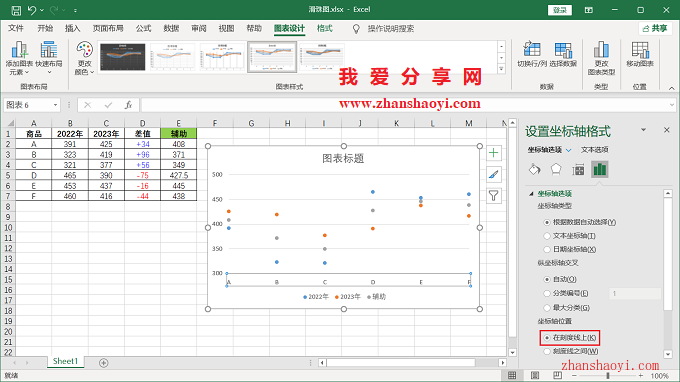
Task: Expand the formula bar dropdown arrow
Action: (672, 105)
